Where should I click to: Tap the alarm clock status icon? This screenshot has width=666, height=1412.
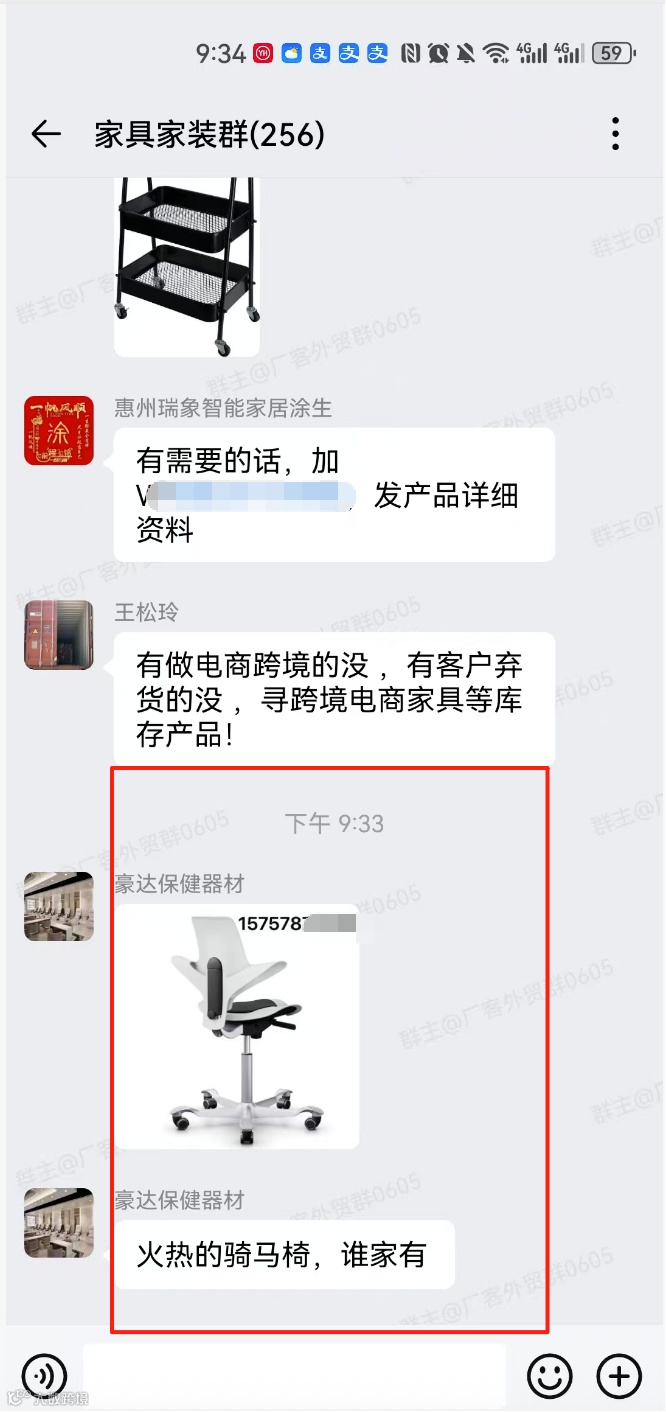click(438, 53)
